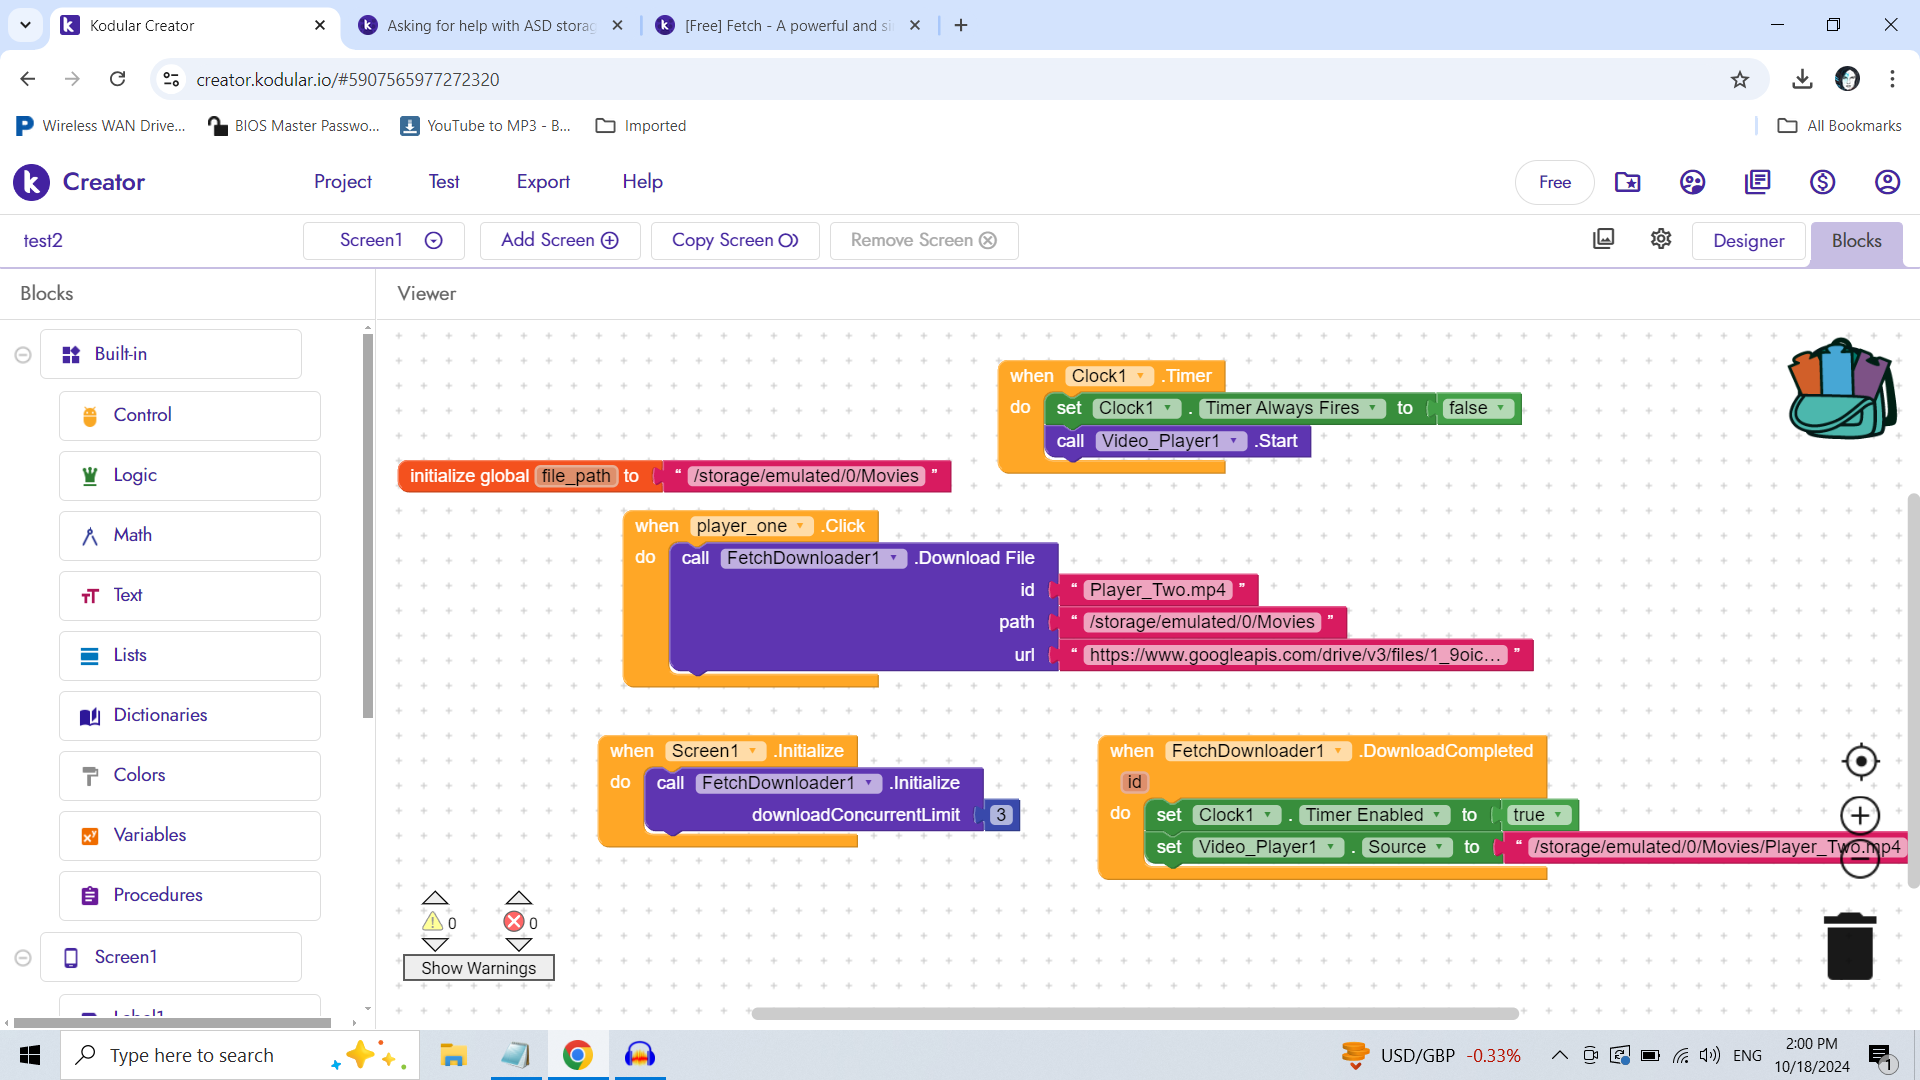Click the trash can icon
The height and width of the screenshot is (1080, 1920).
pyautogui.click(x=1850, y=946)
